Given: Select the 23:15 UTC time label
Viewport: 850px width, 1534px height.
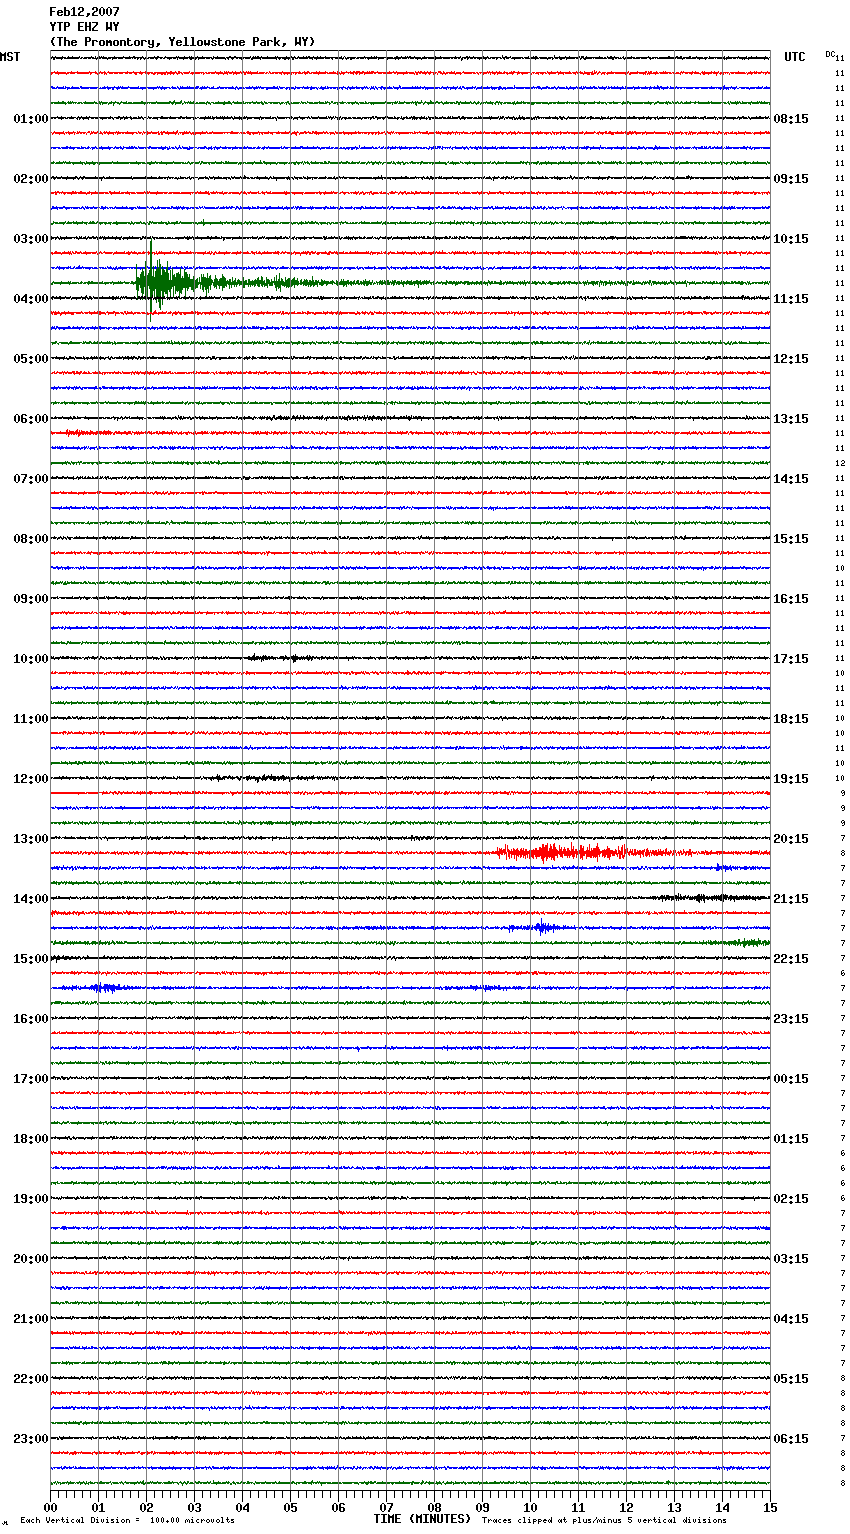Looking at the screenshot, I should pyautogui.click(x=791, y=1019).
